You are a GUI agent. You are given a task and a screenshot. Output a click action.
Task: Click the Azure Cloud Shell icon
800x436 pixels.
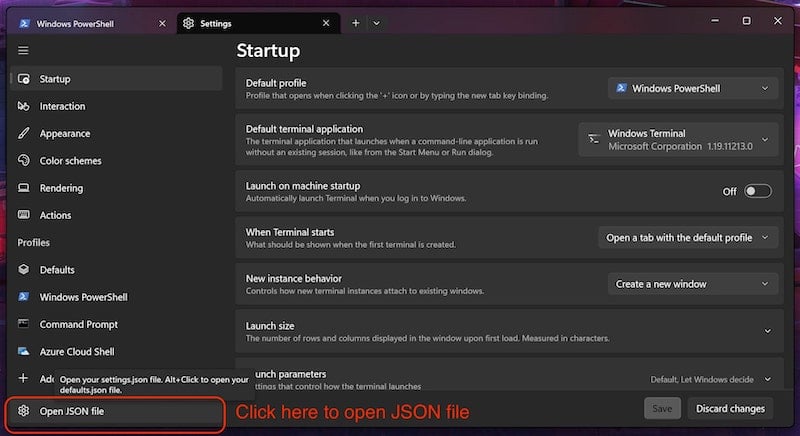pos(23,351)
